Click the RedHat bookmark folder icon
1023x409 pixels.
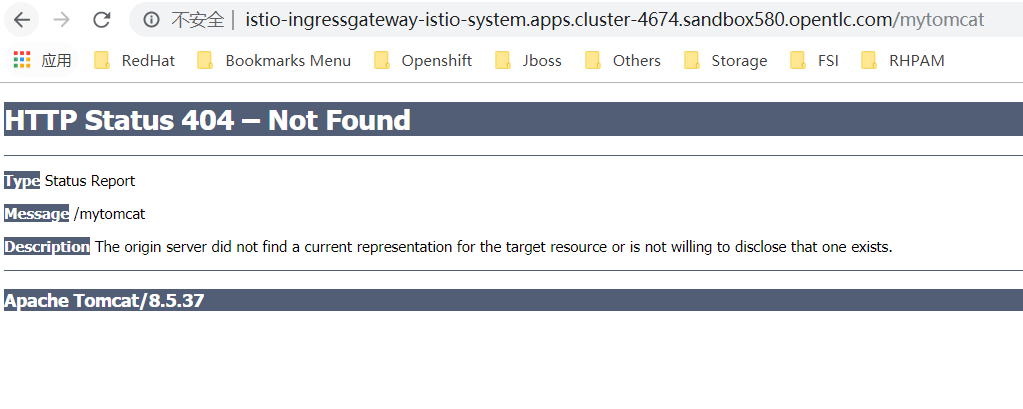tap(102, 61)
